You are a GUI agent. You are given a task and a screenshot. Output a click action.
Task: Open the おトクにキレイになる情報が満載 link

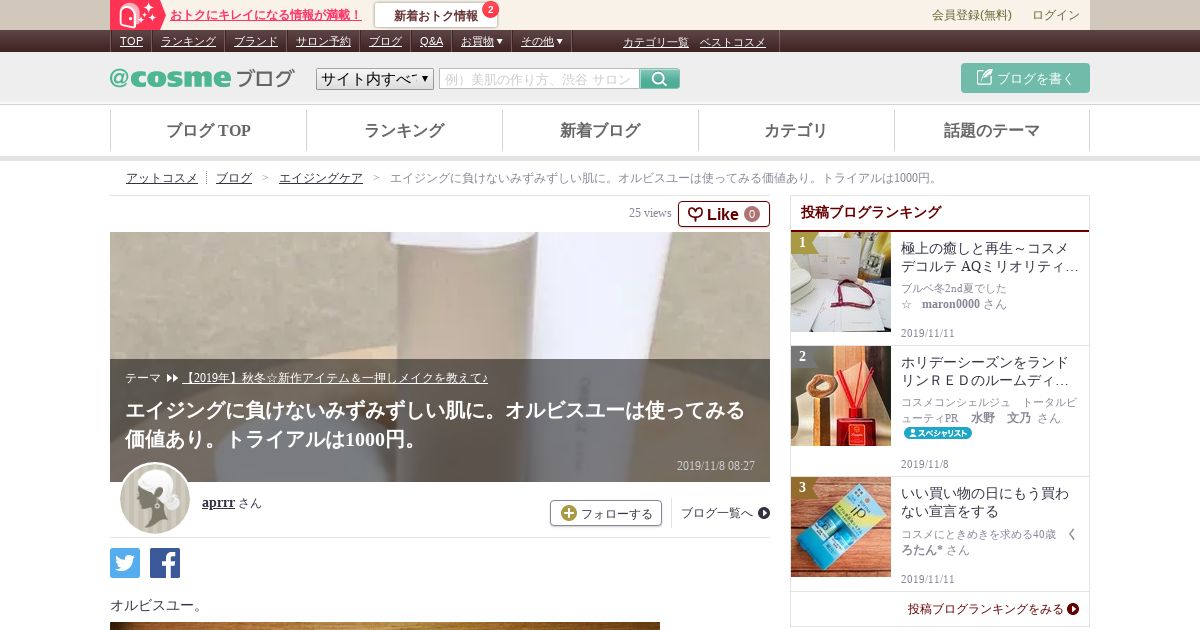pos(265,15)
